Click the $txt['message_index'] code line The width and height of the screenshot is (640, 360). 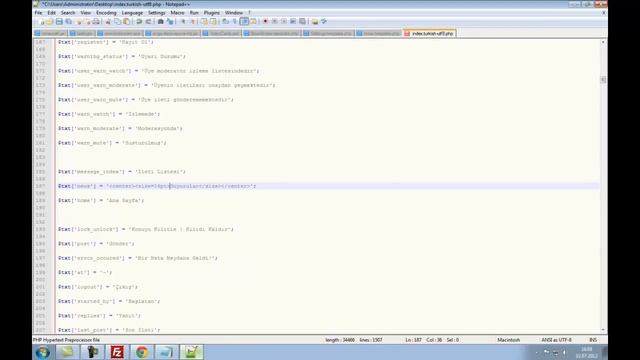(122, 172)
